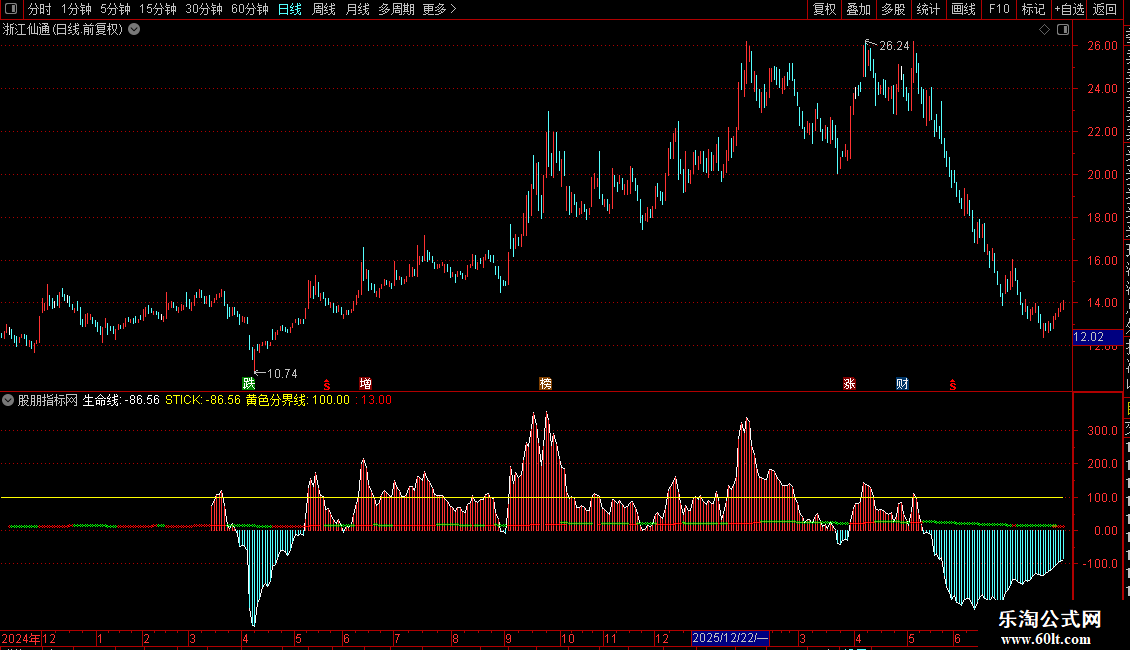Image resolution: width=1130 pixels, height=650 pixels.
Task: Add the stock via +自选
Action: coord(1069,9)
